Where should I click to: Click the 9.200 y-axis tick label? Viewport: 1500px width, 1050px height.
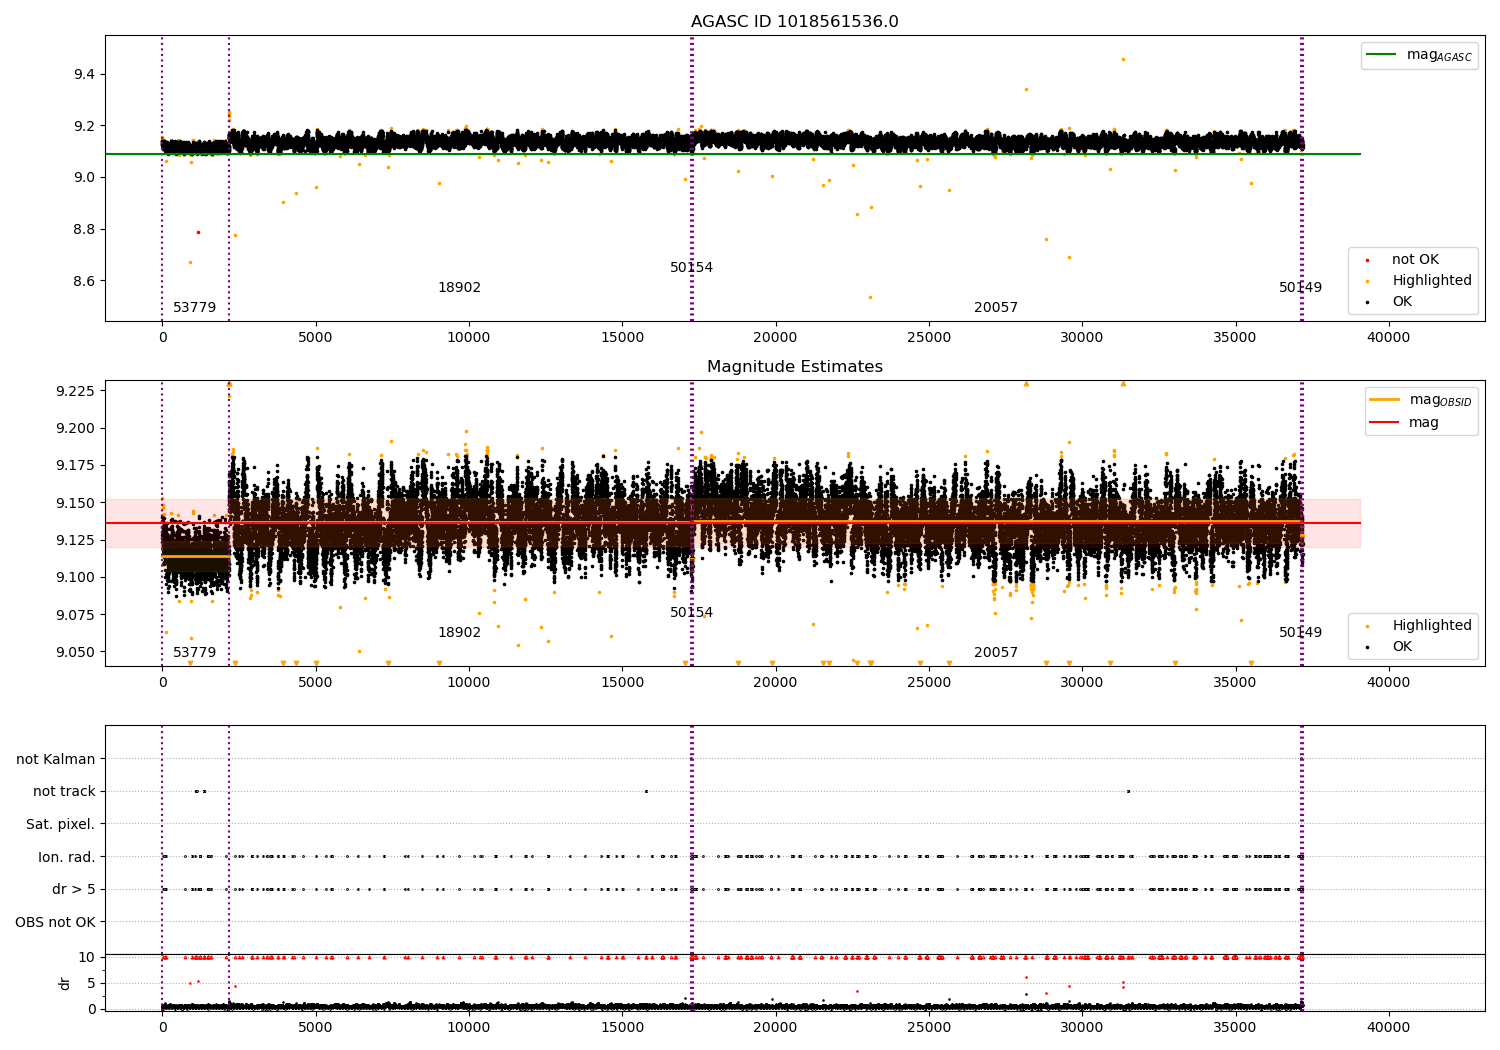75,429
